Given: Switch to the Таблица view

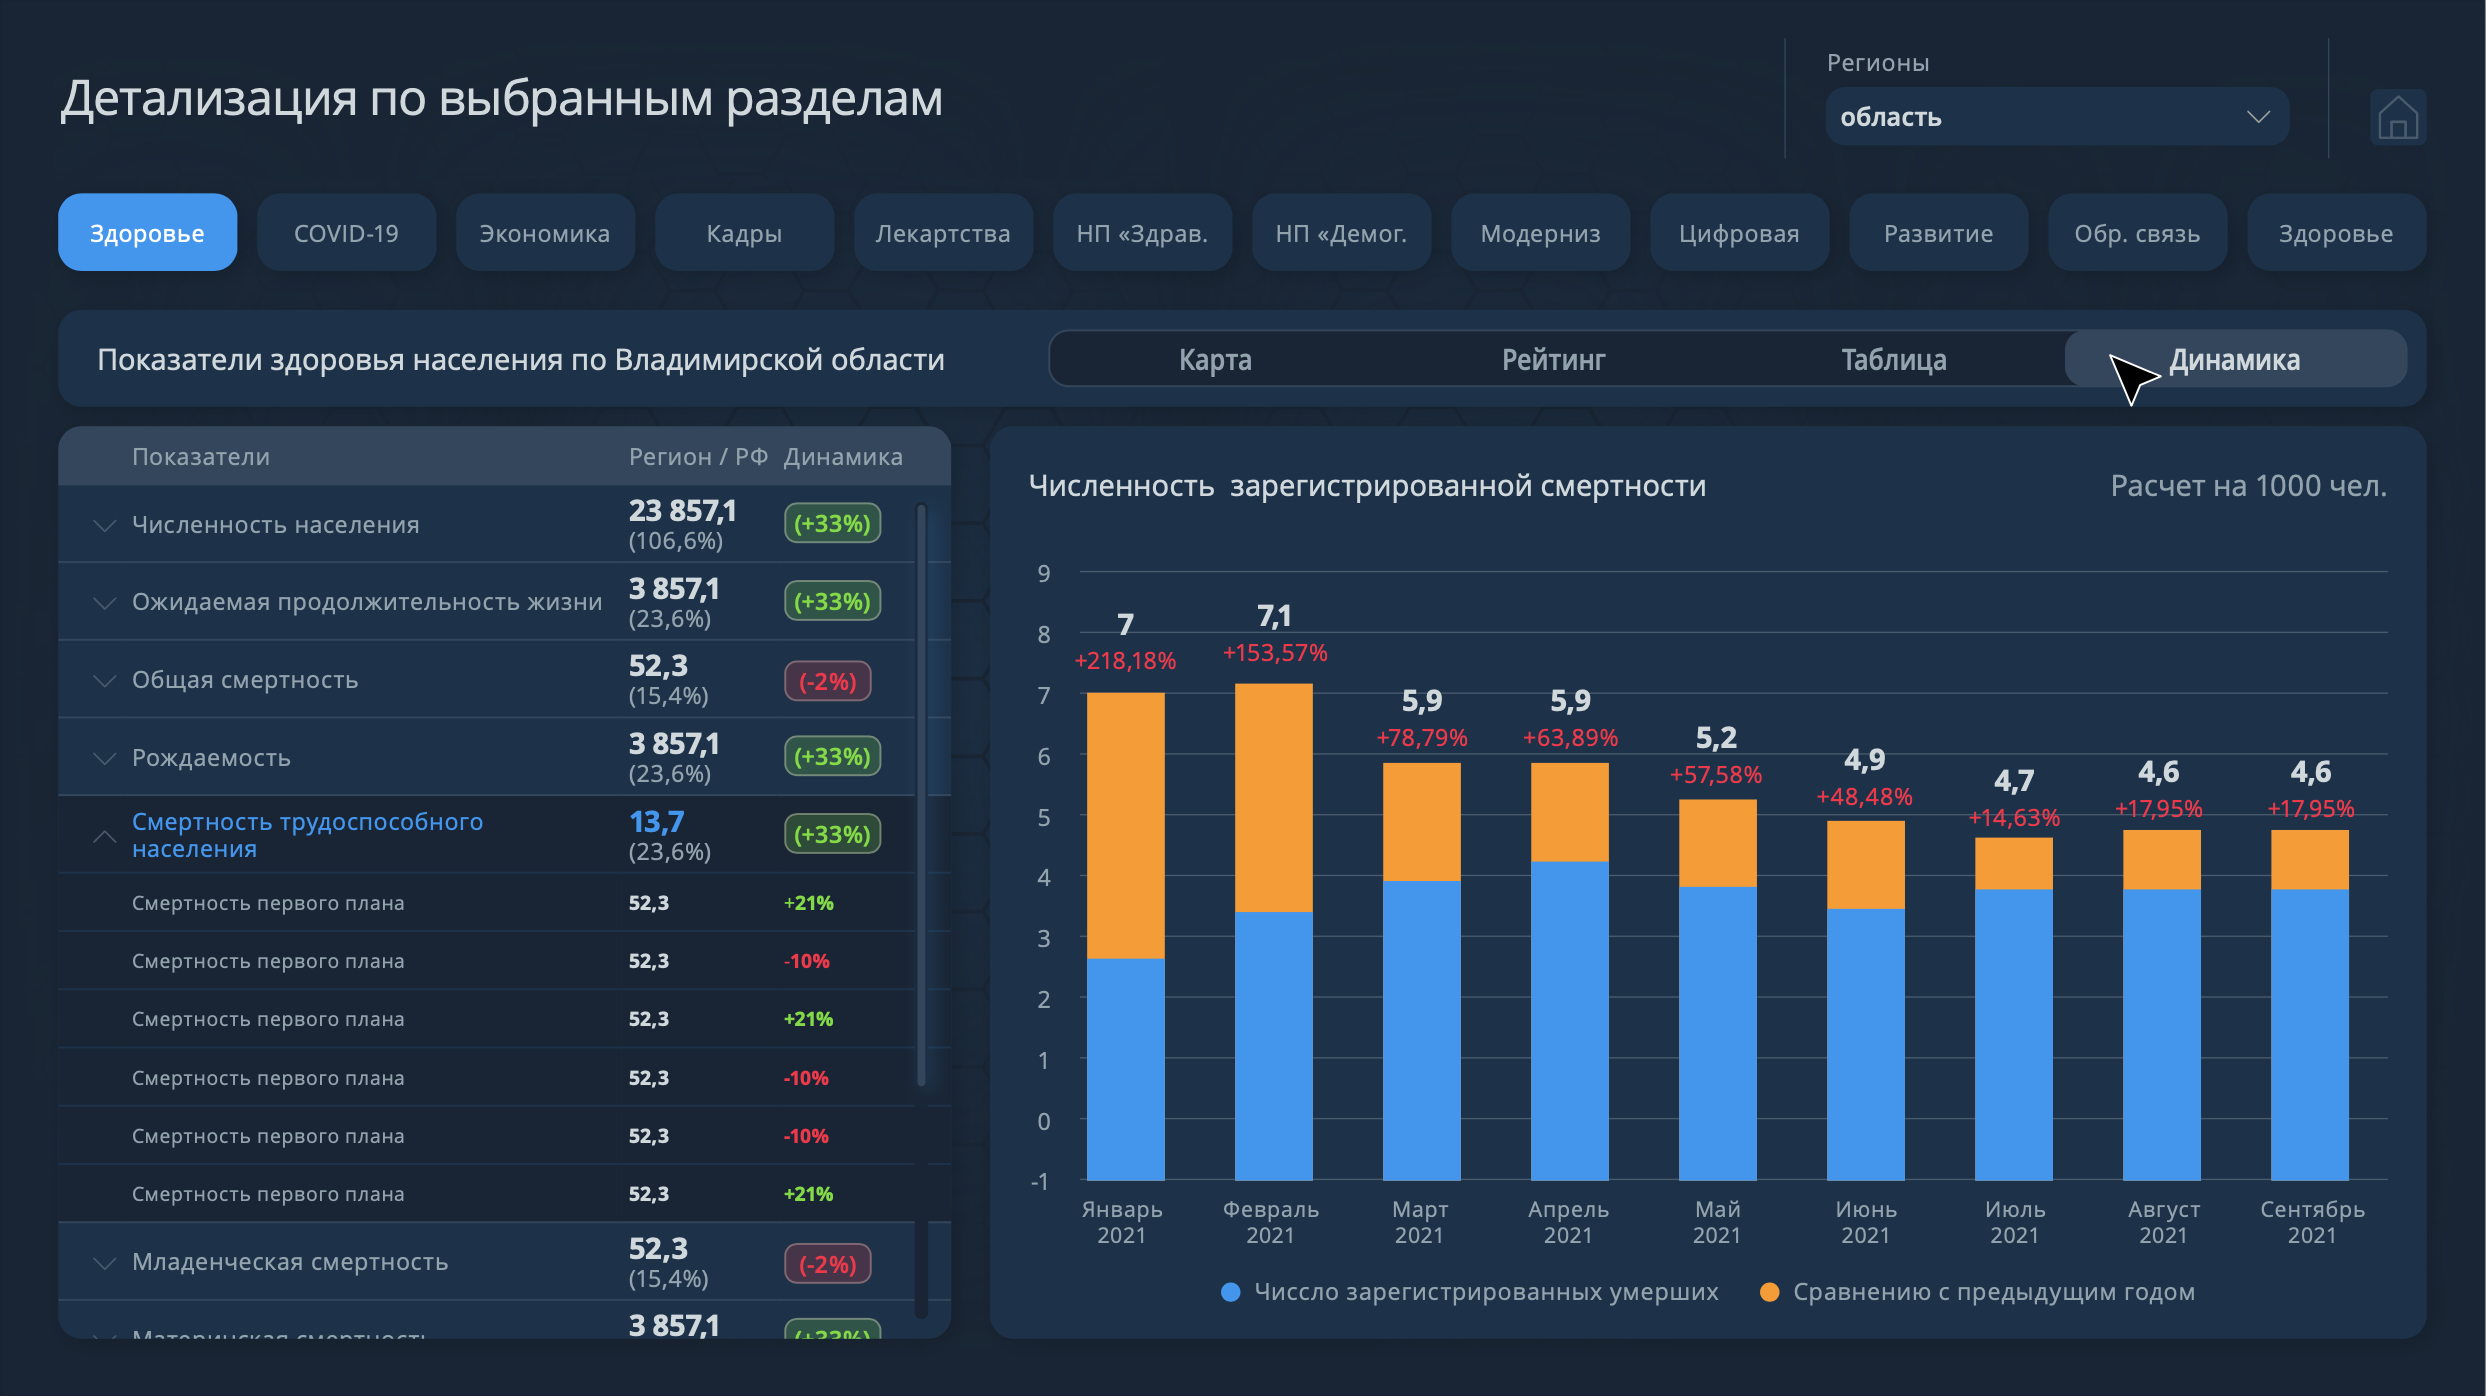Looking at the screenshot, I should 1893,359.
